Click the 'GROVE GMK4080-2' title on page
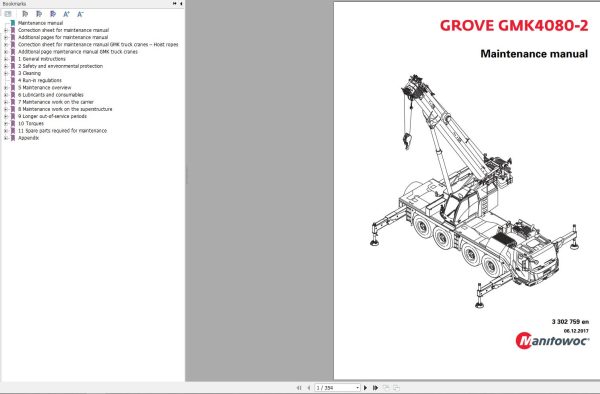Screen dimensions: 600x394 [514, 26]
